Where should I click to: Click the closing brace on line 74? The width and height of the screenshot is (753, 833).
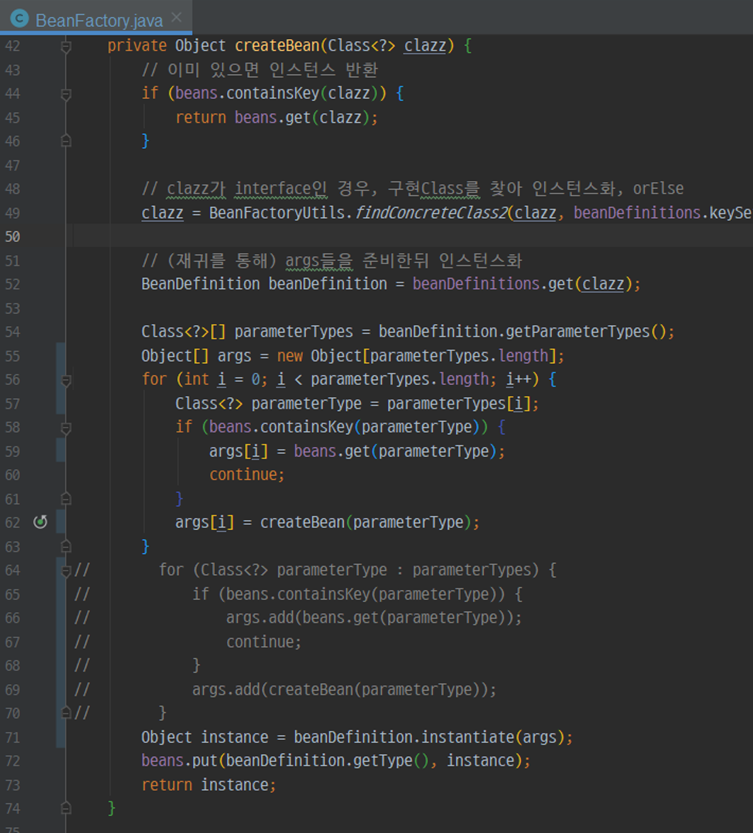pos(112,808)
